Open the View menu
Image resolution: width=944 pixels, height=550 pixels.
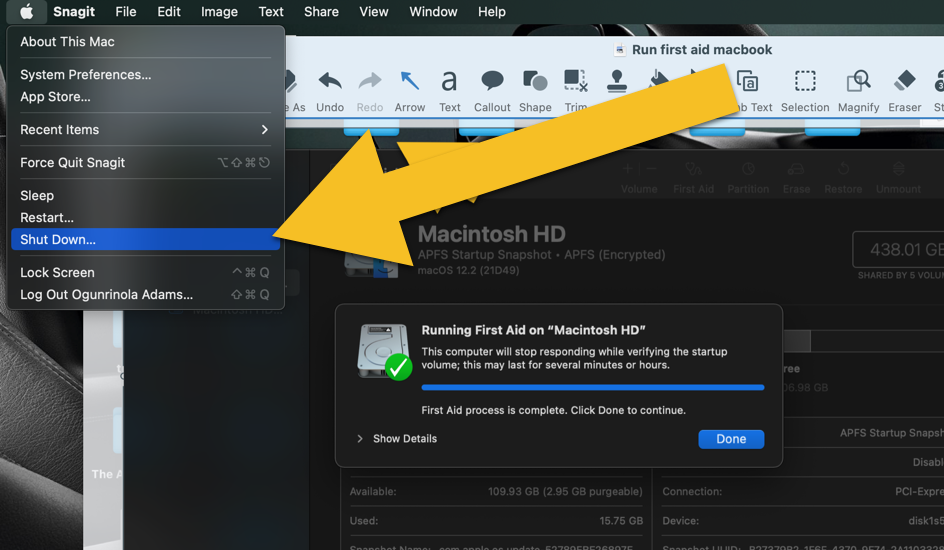click(373, 11)
